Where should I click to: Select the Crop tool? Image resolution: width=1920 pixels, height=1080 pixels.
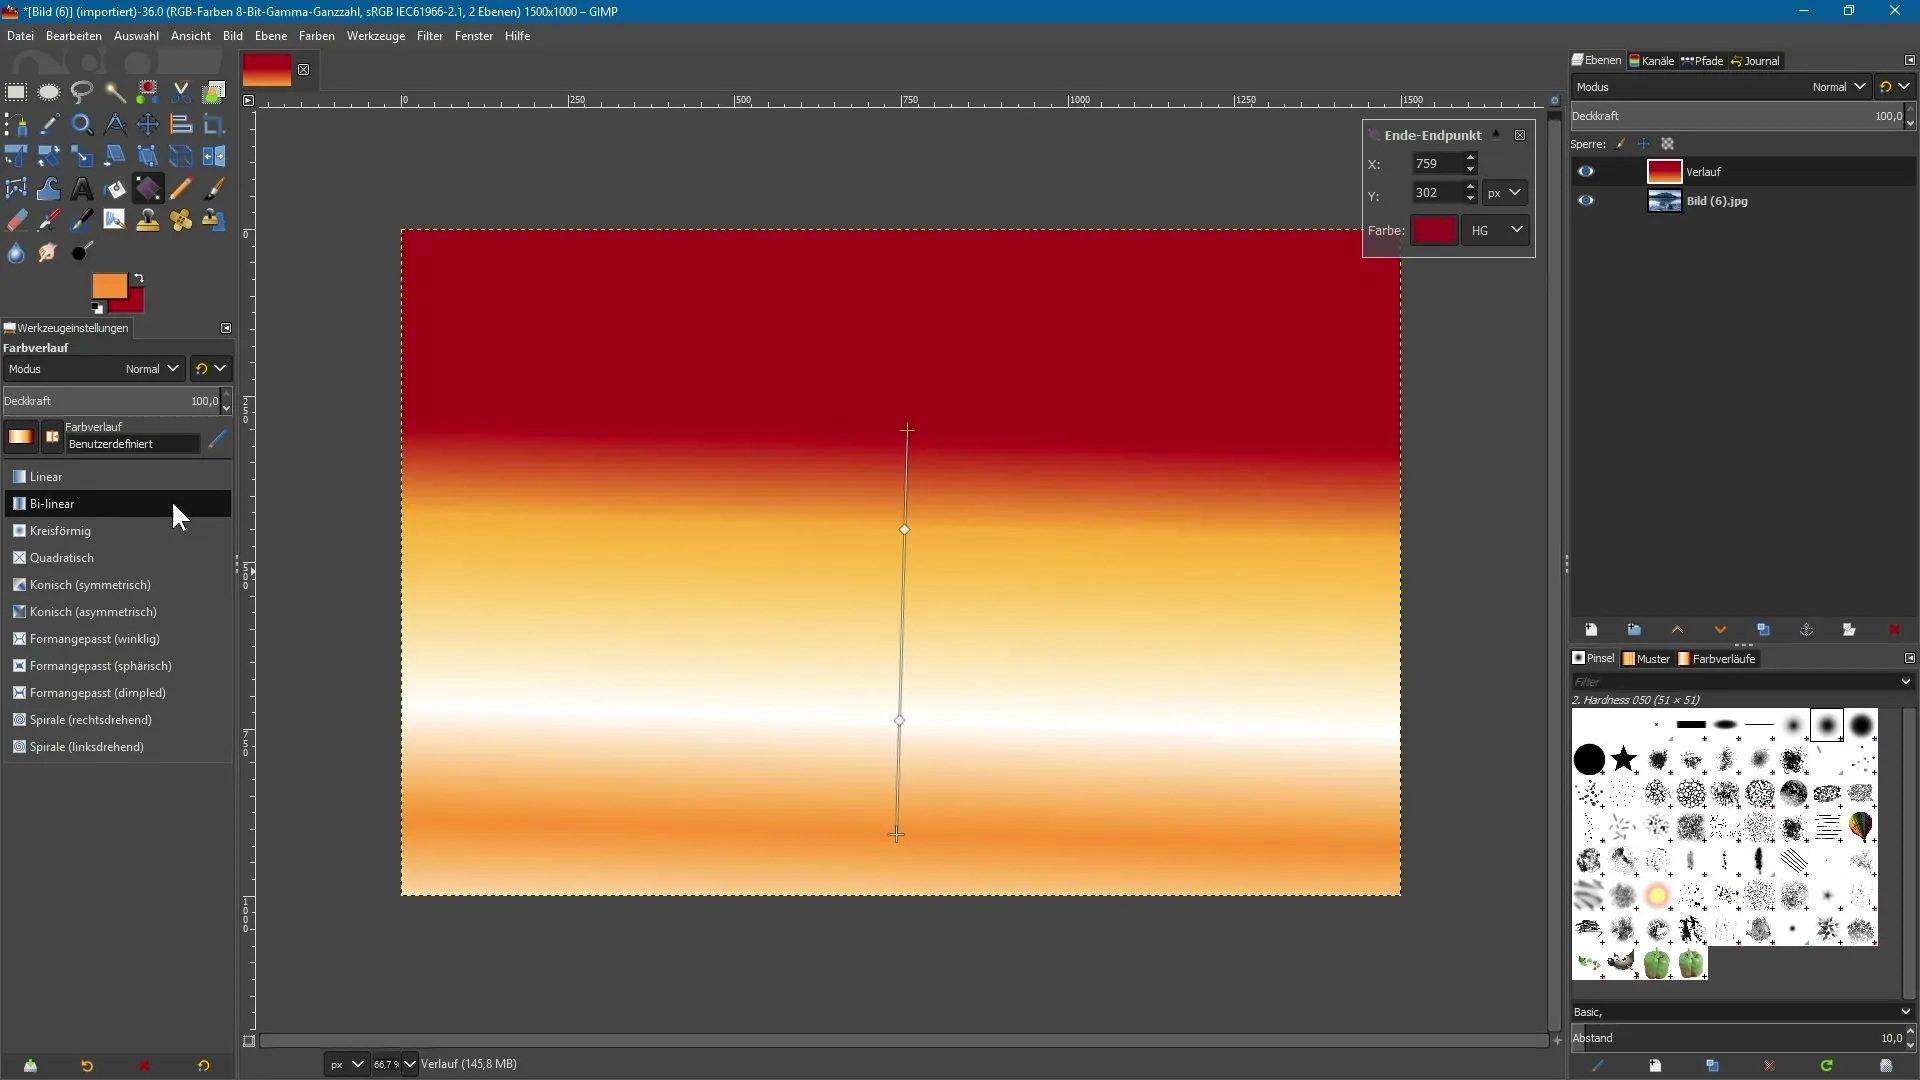(214, 125)
